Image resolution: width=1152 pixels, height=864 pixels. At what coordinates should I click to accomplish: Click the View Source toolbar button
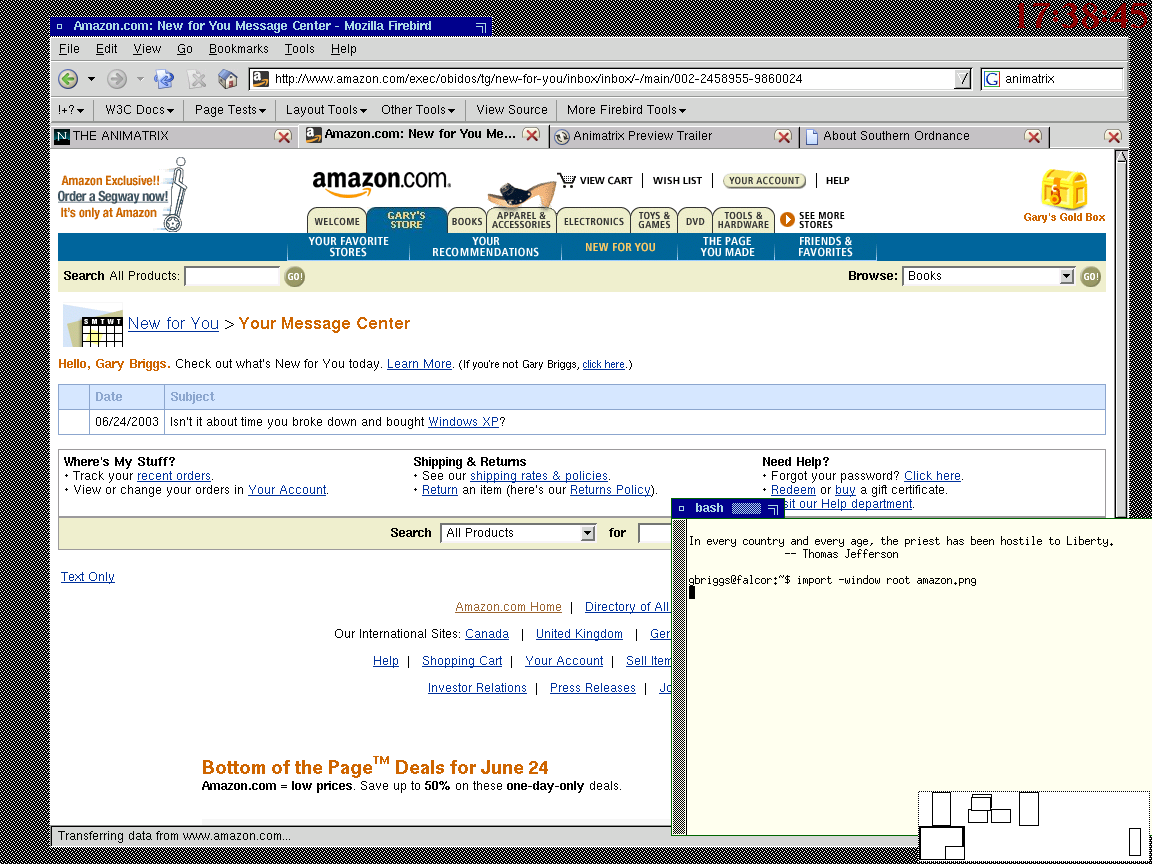click(x=511, y=110)
